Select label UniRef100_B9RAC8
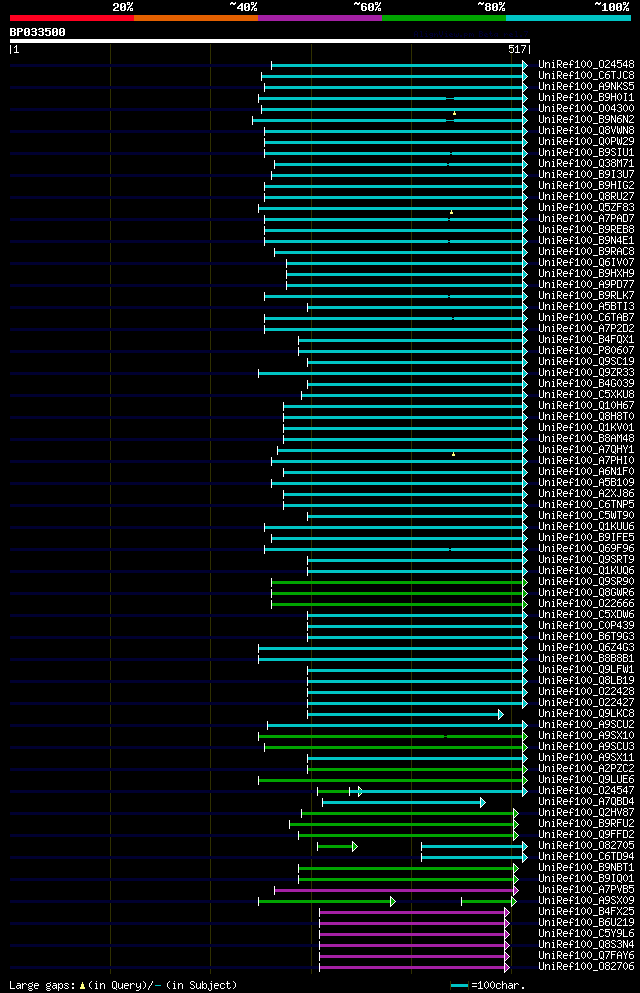The width and height of the screenshot is (640, 993). (586, 251)
